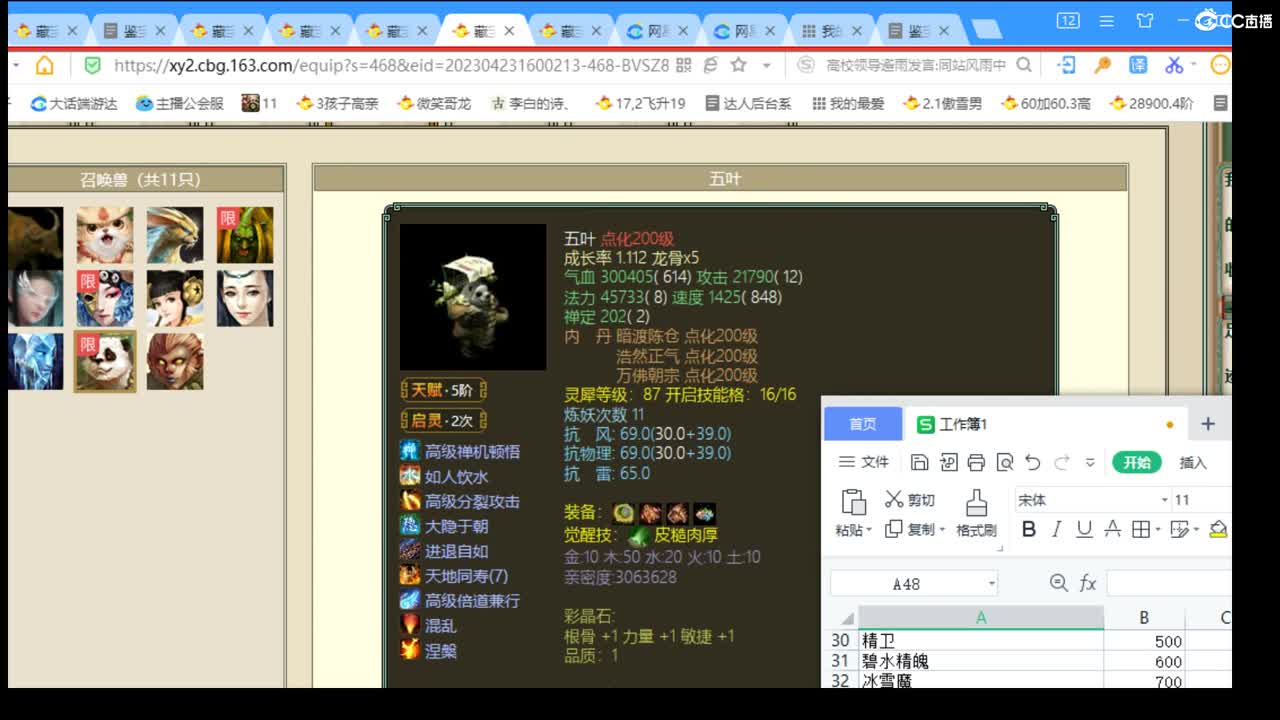Click the browser home icon
Image resolution: width=1280 pixels, height=720 pixels.
click(44, 65)
